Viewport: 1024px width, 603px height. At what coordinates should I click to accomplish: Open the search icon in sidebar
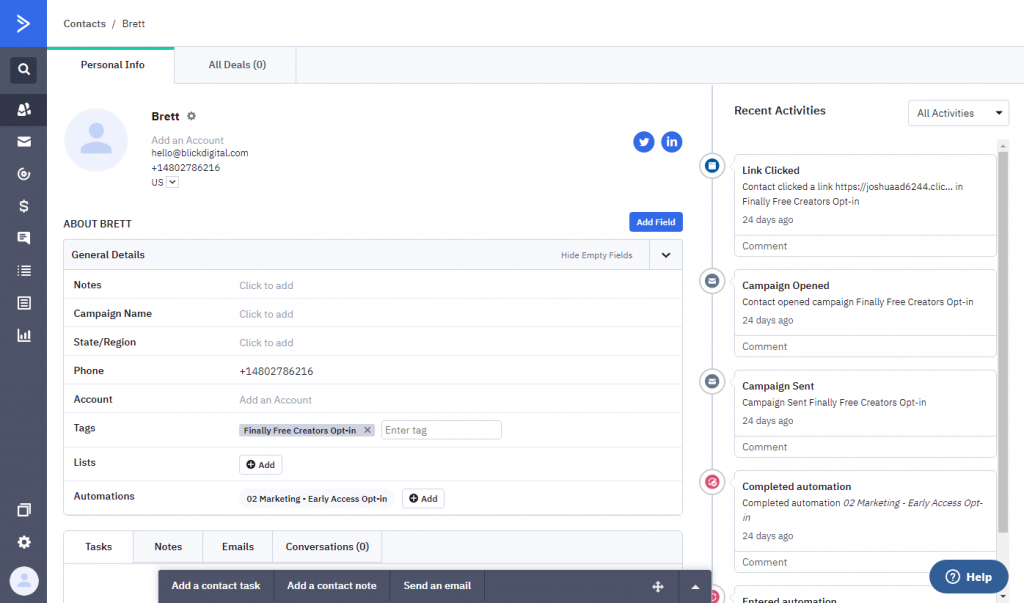(24, 69)
